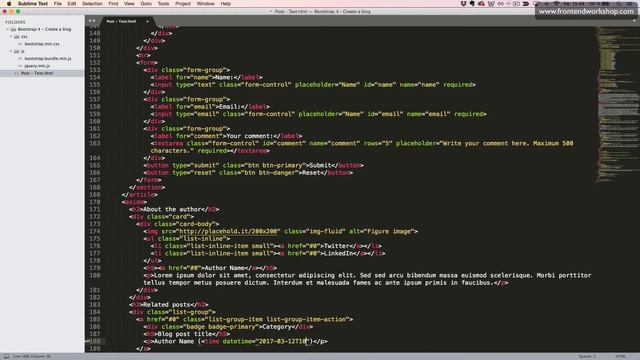Image resolution: width=640 pixels, height=360 pixels.
Task: Click the Twitter link text on line 176
Action: click(x=336, y=246)
